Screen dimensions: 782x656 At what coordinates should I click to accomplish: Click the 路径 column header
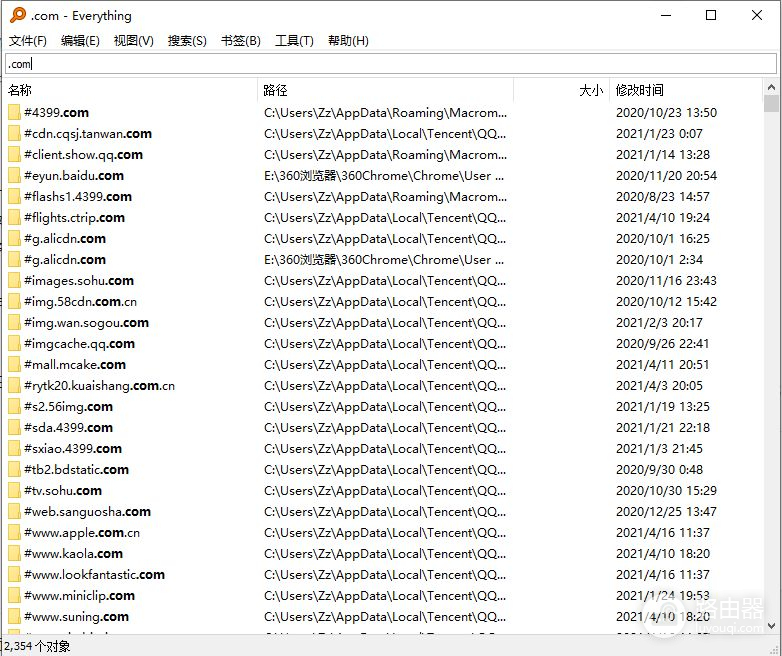[x=276, y=90]
